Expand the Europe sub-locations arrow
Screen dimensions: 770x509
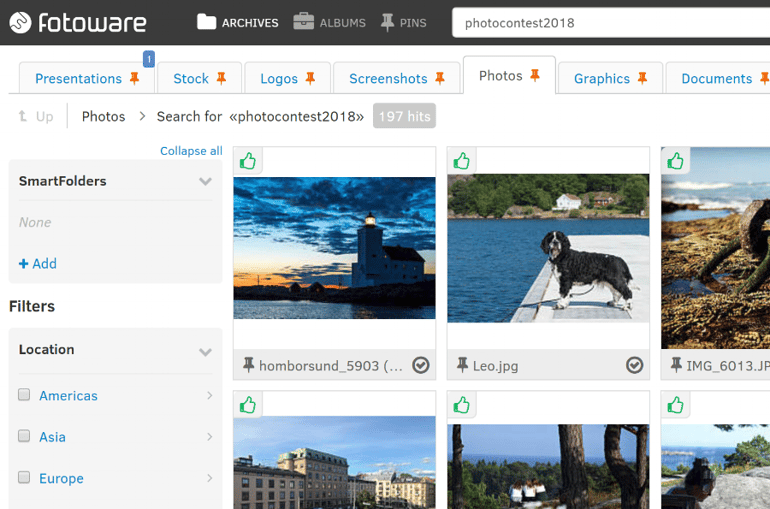click(x=210, y=478)
